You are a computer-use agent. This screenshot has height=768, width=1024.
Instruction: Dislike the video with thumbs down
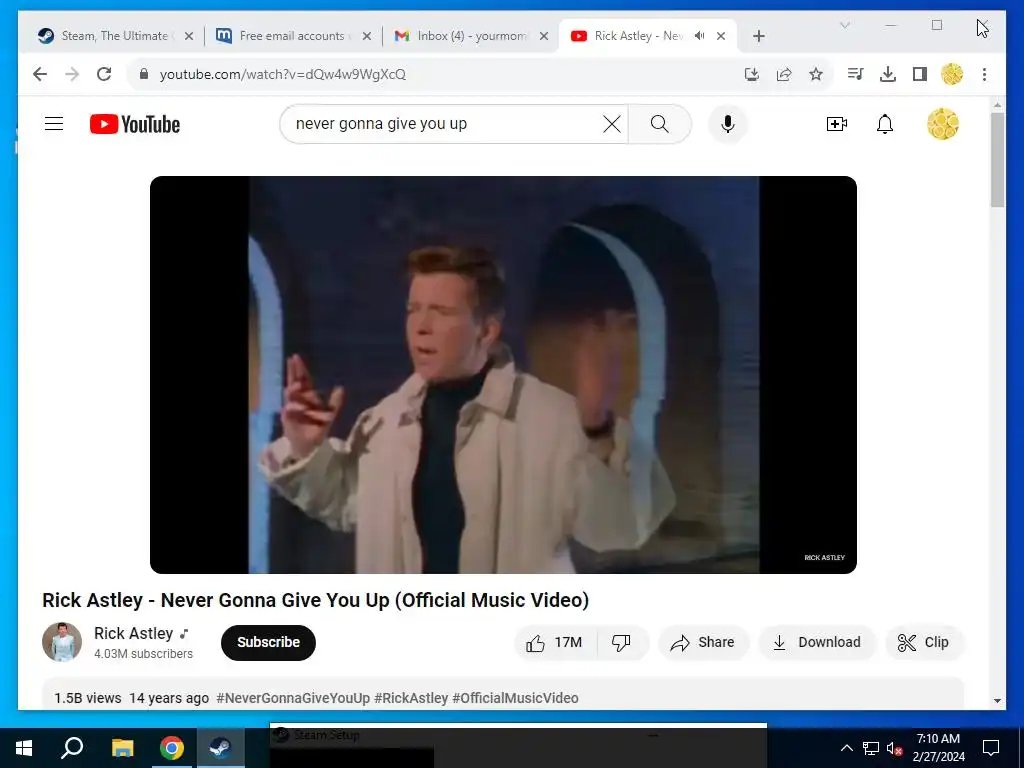click(621, 643)
